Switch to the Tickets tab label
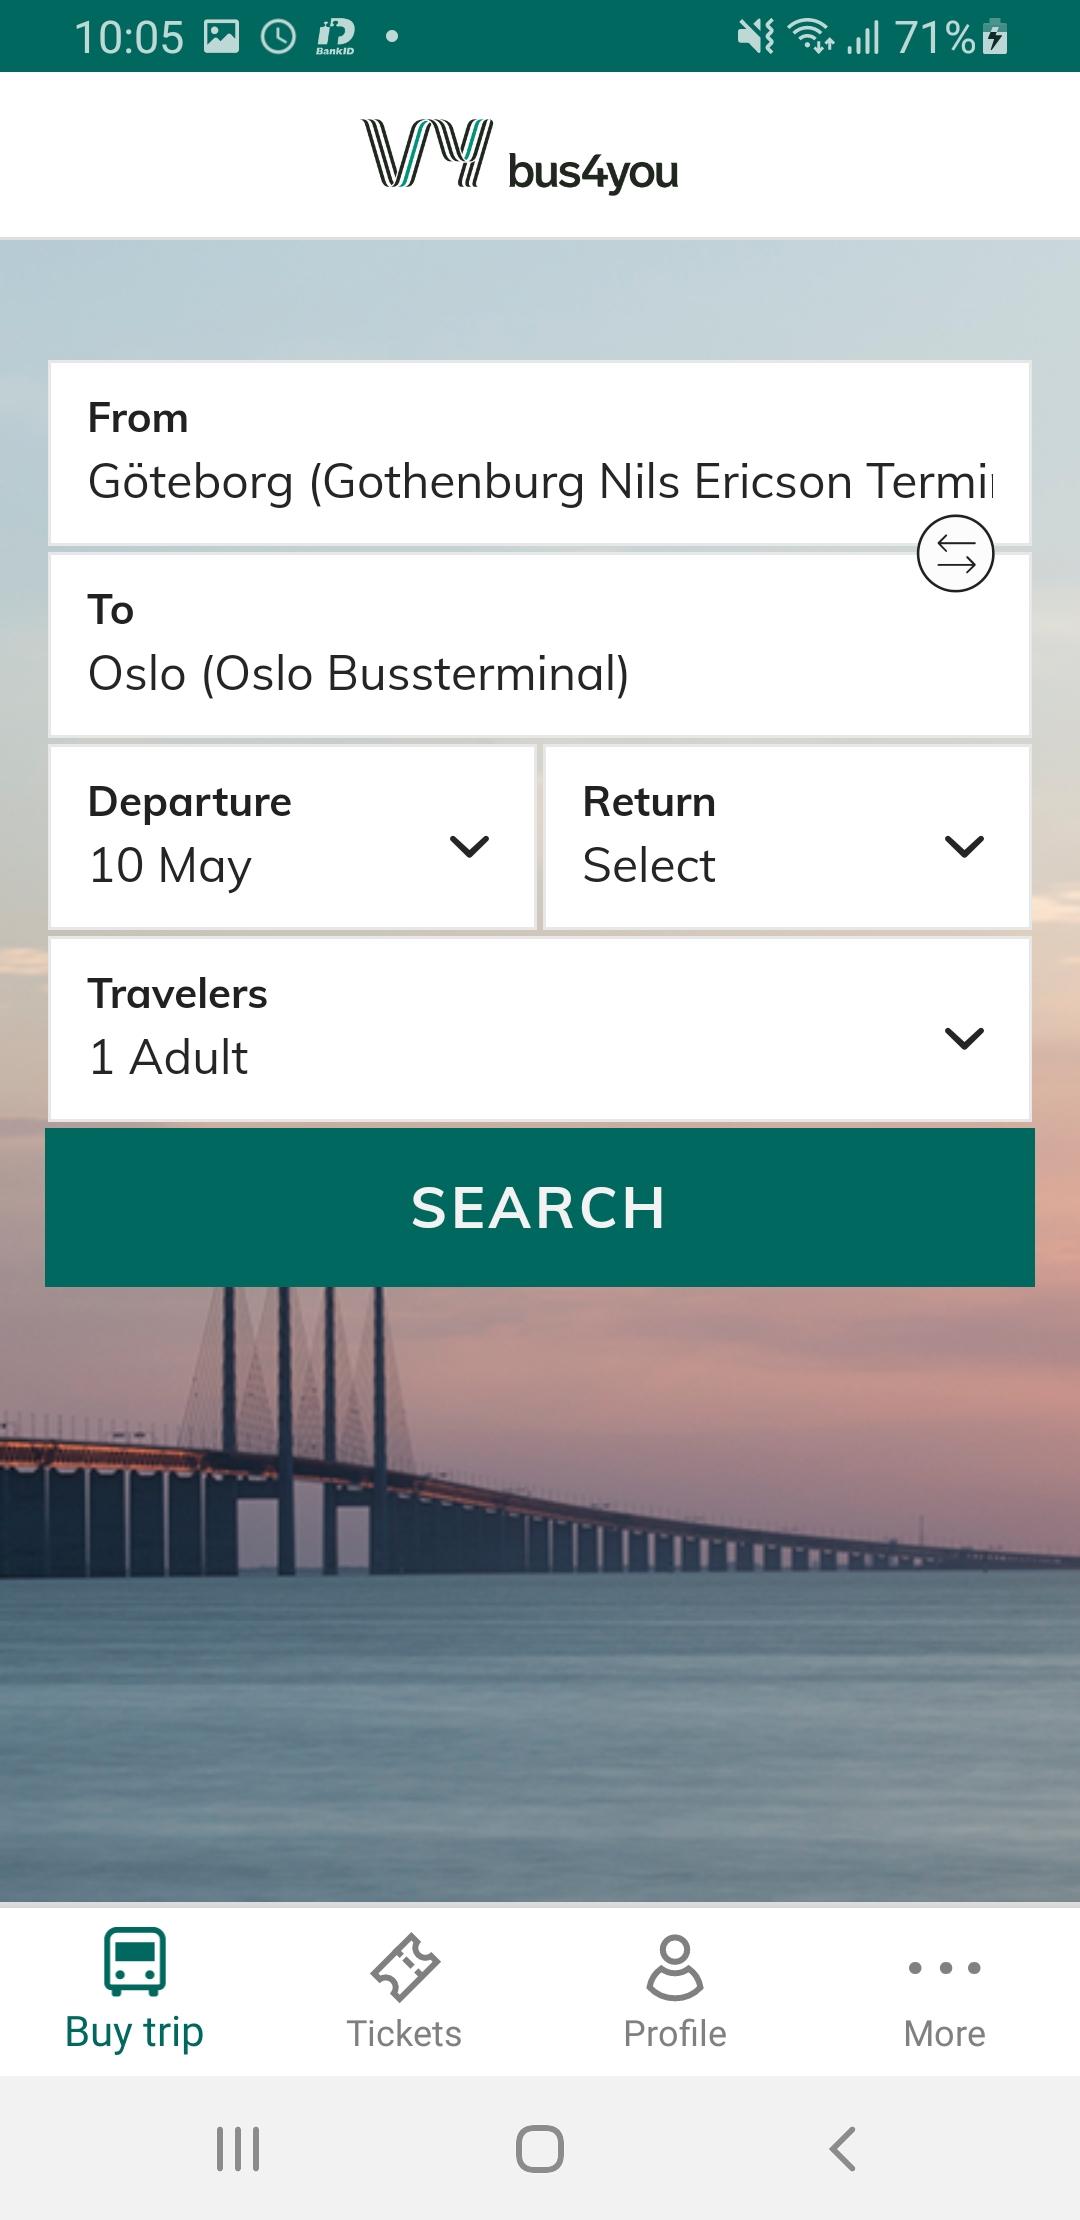1080x2220 pixels. pos(404,2034)
